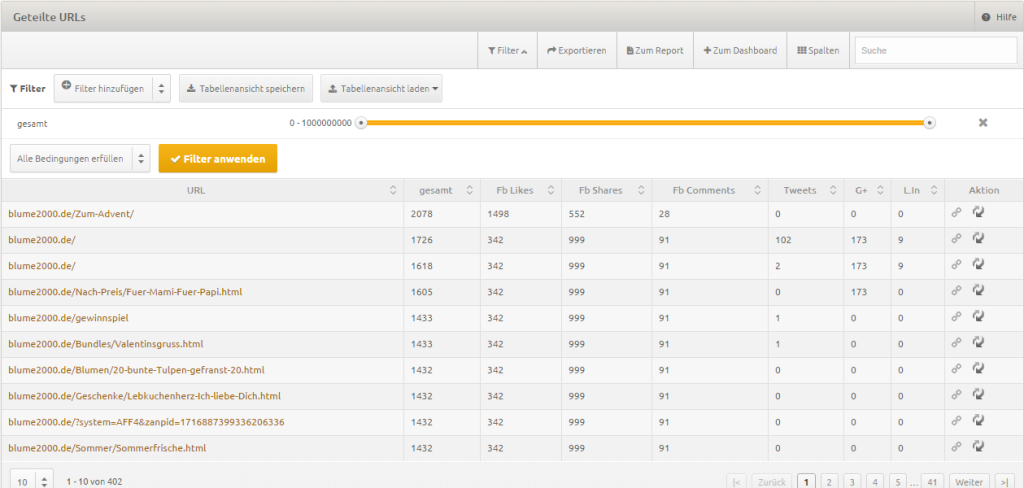Open link icon for Valentinsgruss row
Screen dimensions: 1024x488
pyautogui.click(x=956, y=342)
